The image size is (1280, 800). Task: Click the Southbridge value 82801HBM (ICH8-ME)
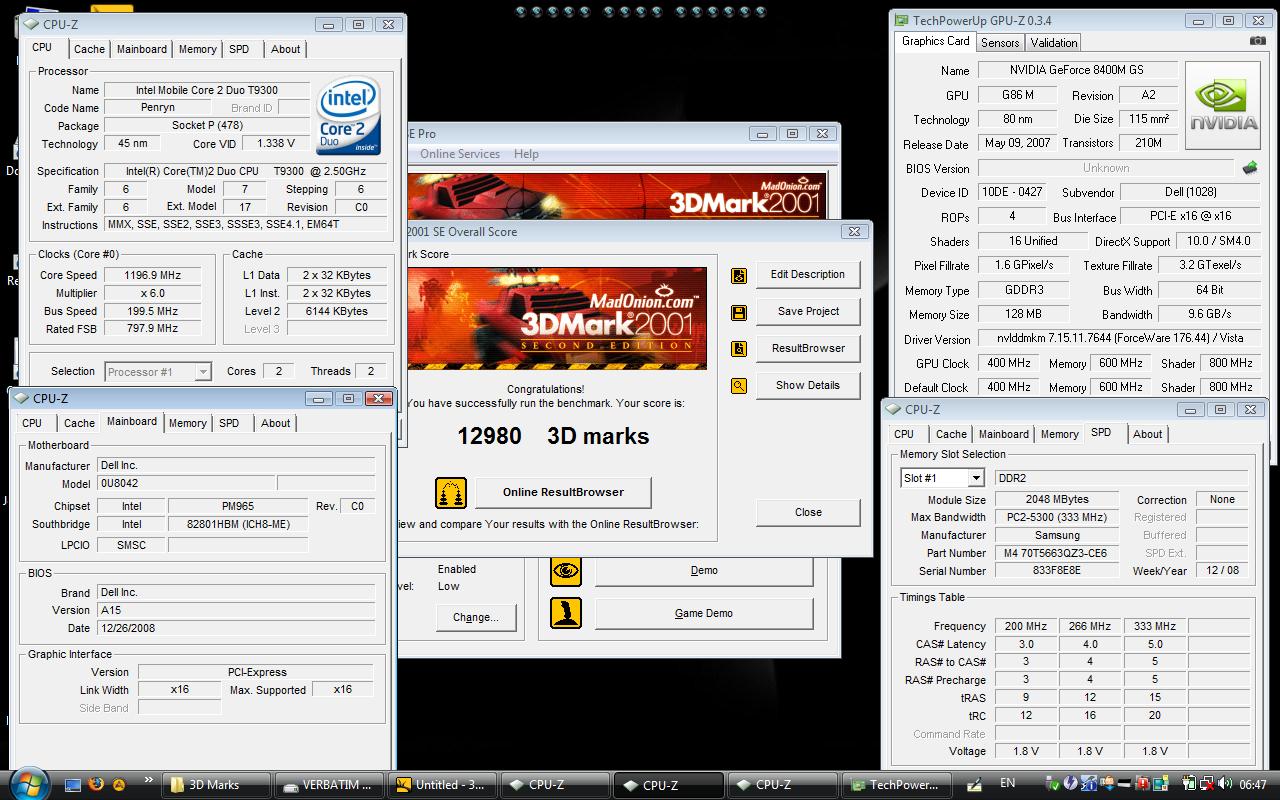pos(238,524)
